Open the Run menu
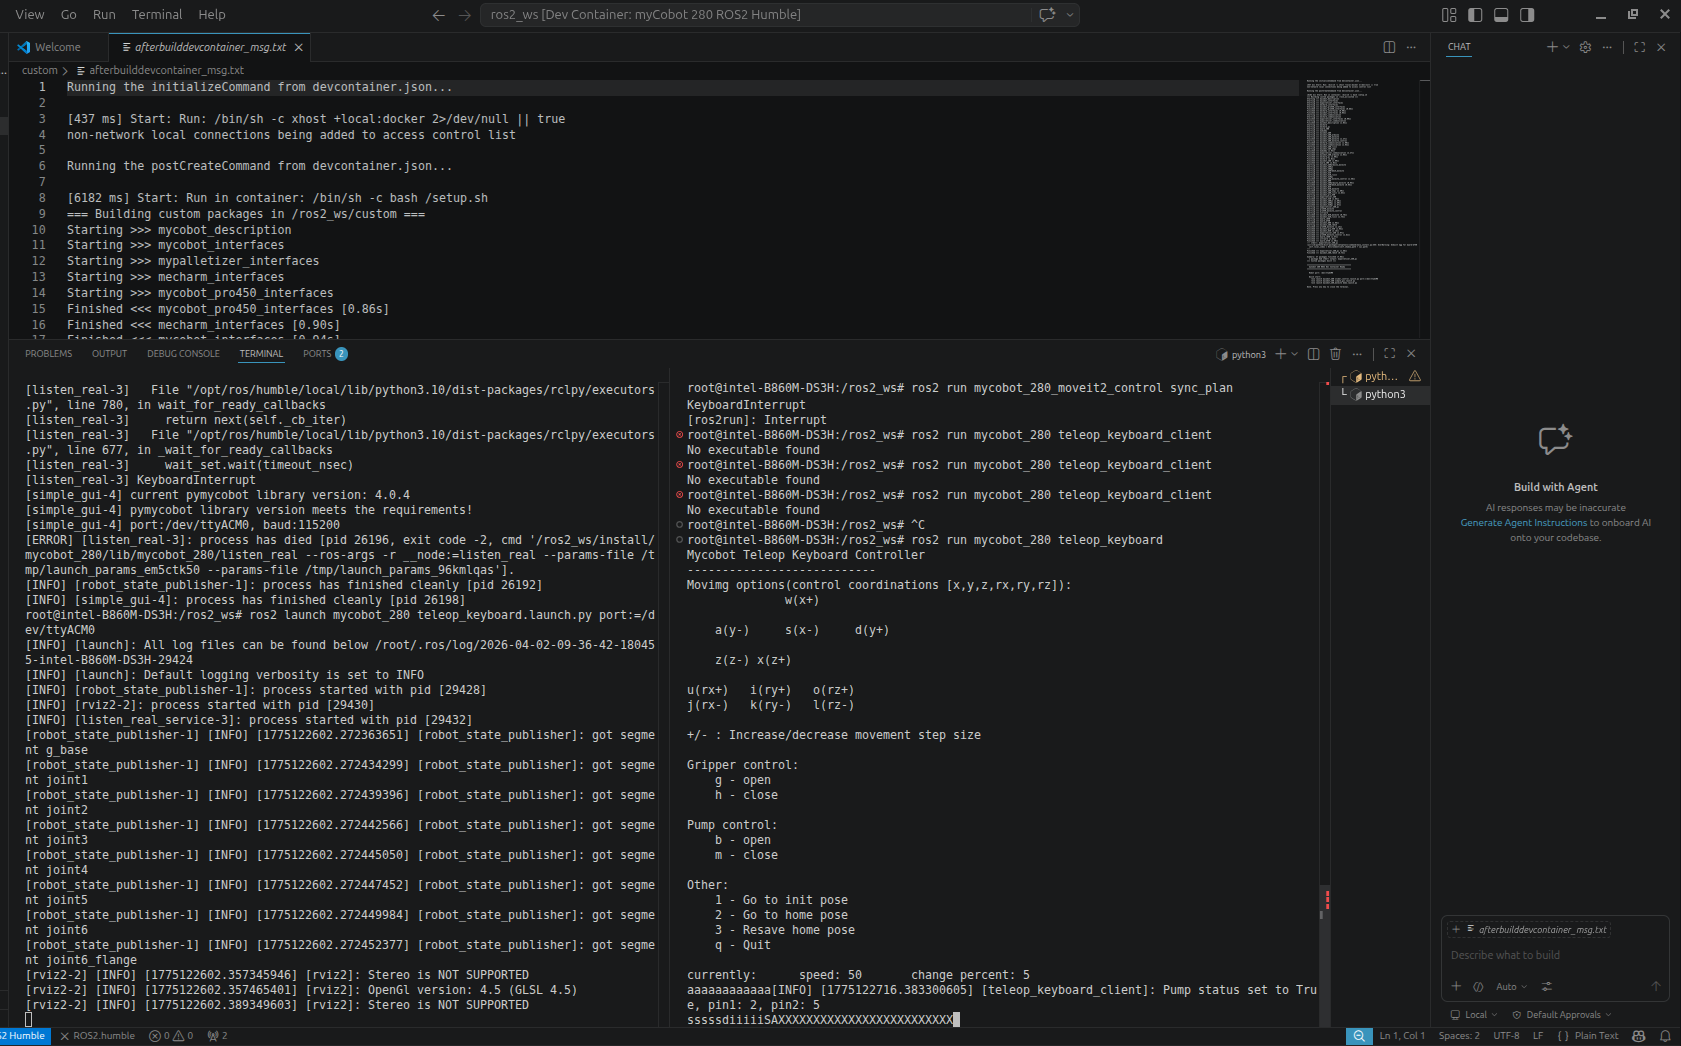 [104, 15]
